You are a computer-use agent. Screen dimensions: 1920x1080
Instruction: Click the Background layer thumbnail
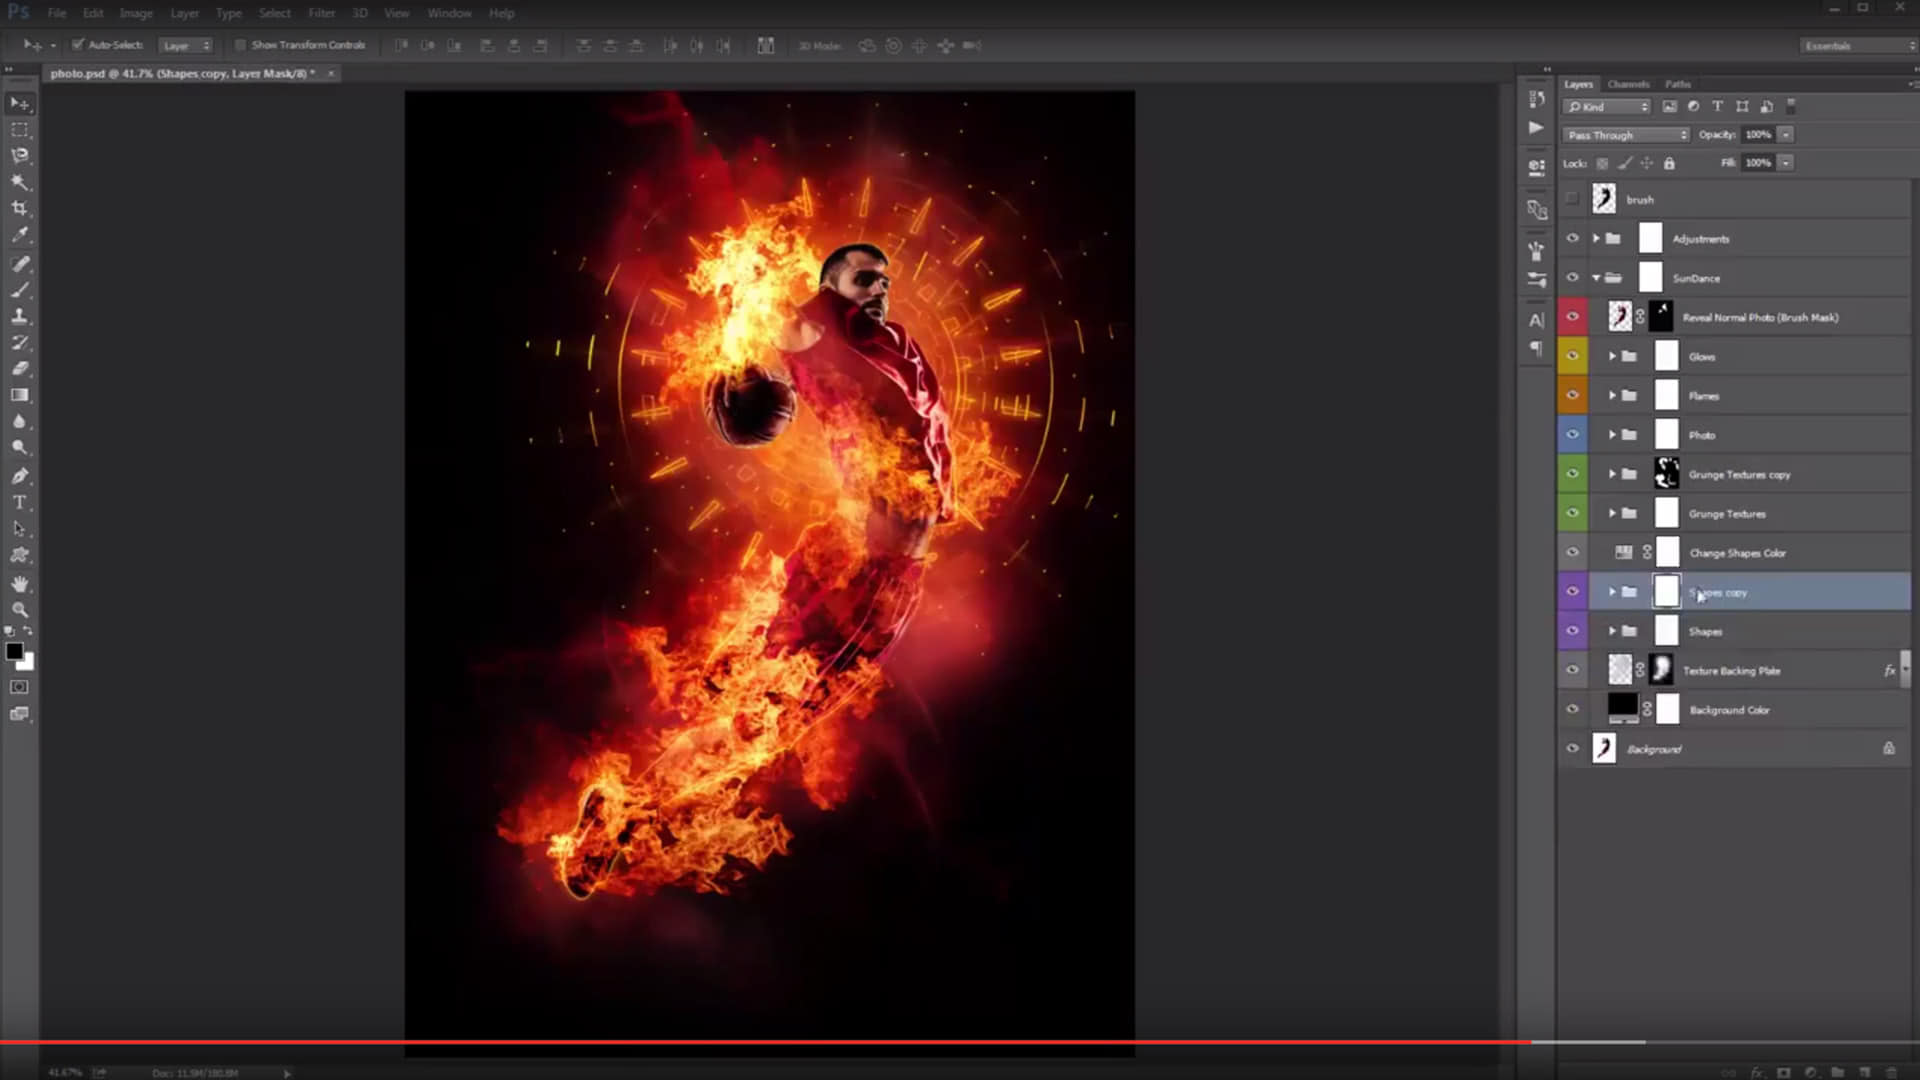click(x=1604, y=749)
